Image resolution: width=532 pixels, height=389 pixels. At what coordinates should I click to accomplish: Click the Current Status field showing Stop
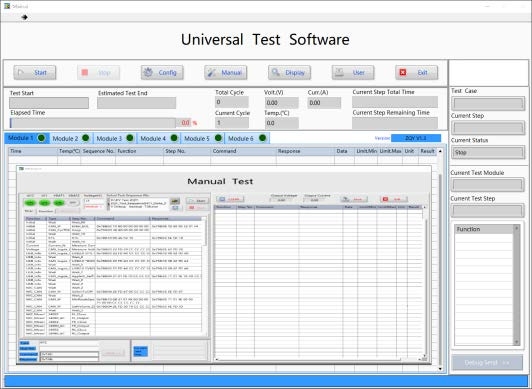(488, 152)
